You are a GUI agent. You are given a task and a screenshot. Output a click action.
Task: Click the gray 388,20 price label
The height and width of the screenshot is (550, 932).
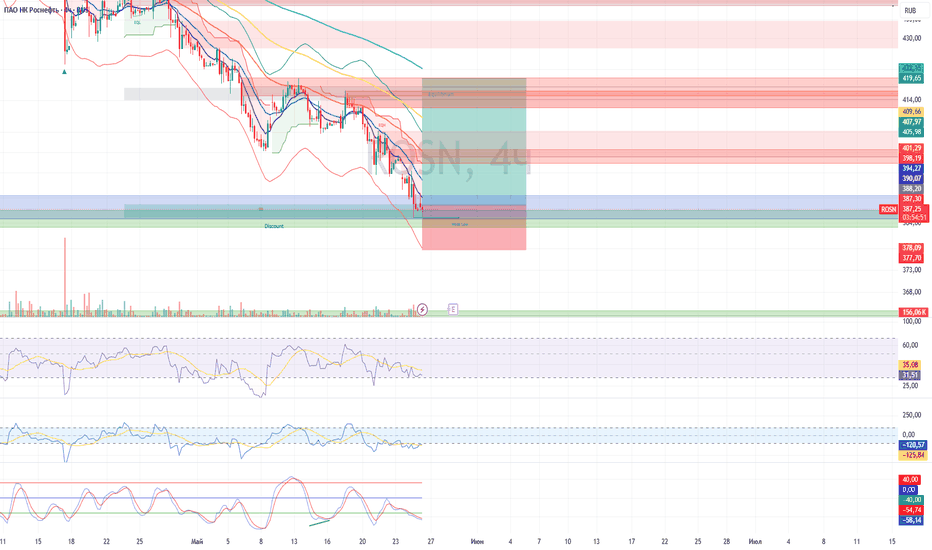[x=912, y=188]
